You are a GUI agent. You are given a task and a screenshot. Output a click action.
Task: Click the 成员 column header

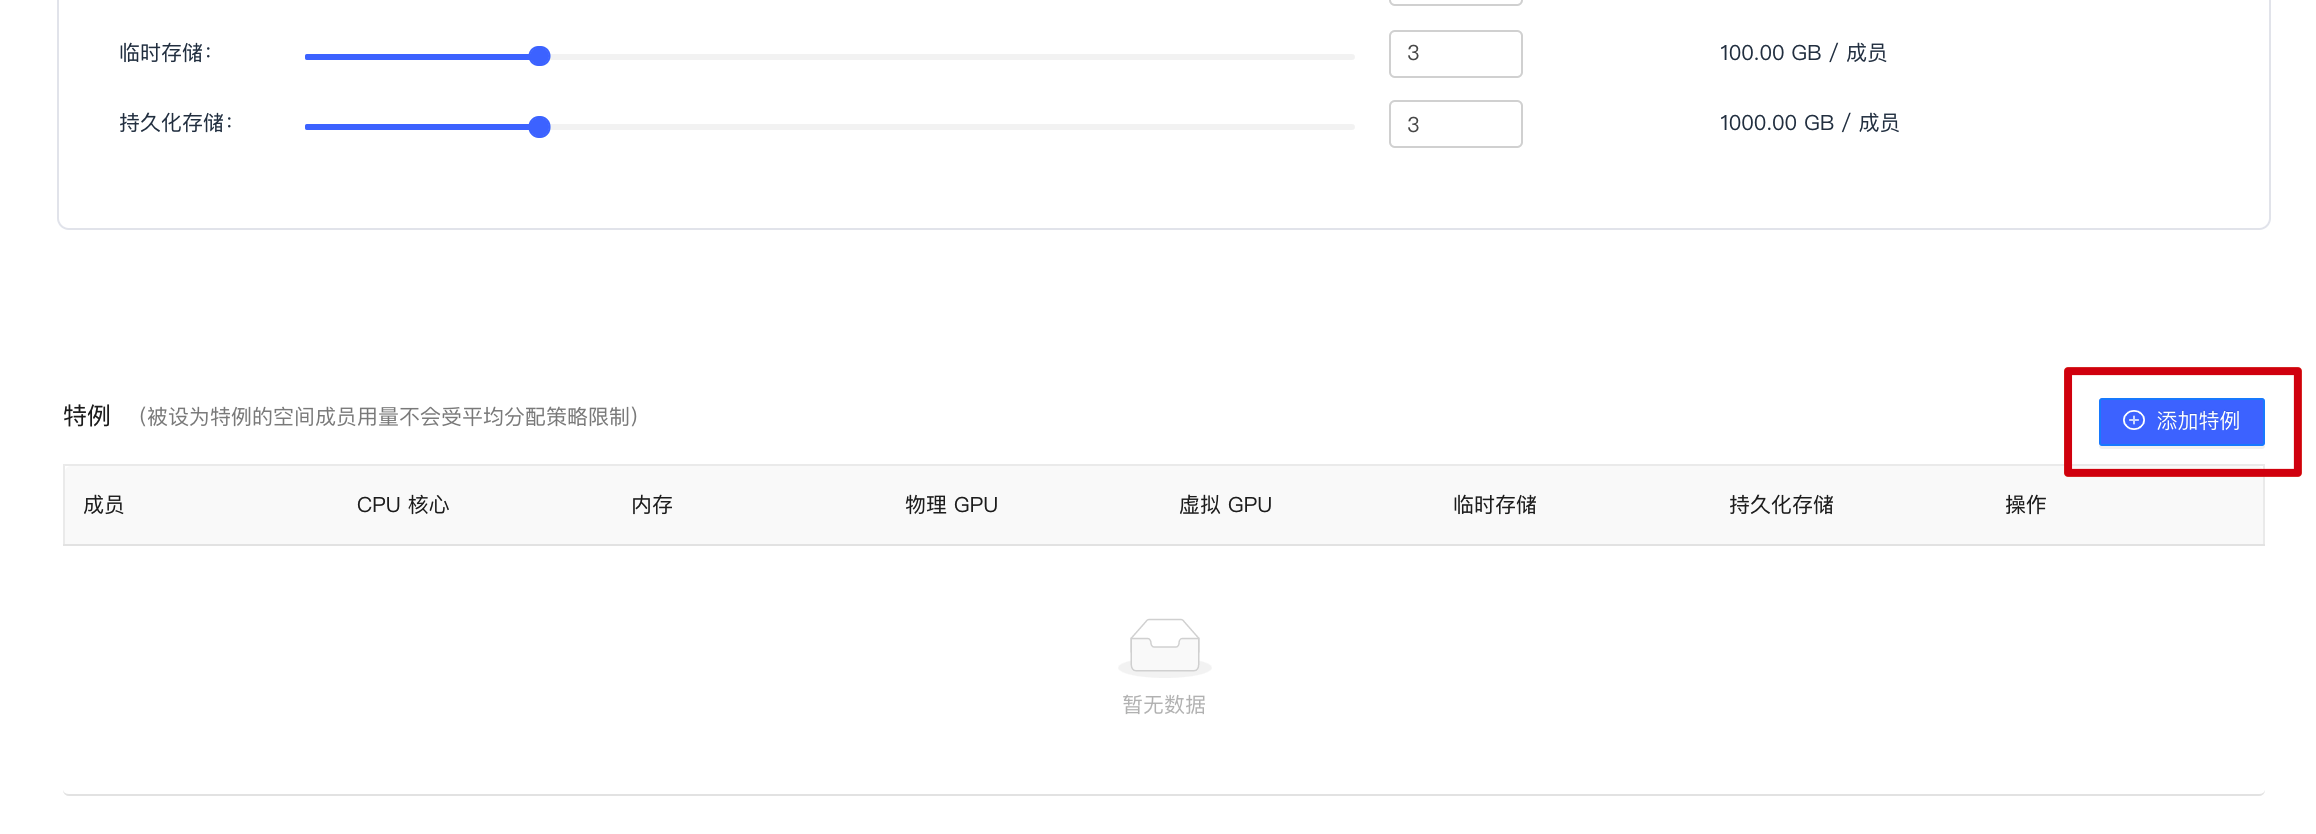pos(104,505)
